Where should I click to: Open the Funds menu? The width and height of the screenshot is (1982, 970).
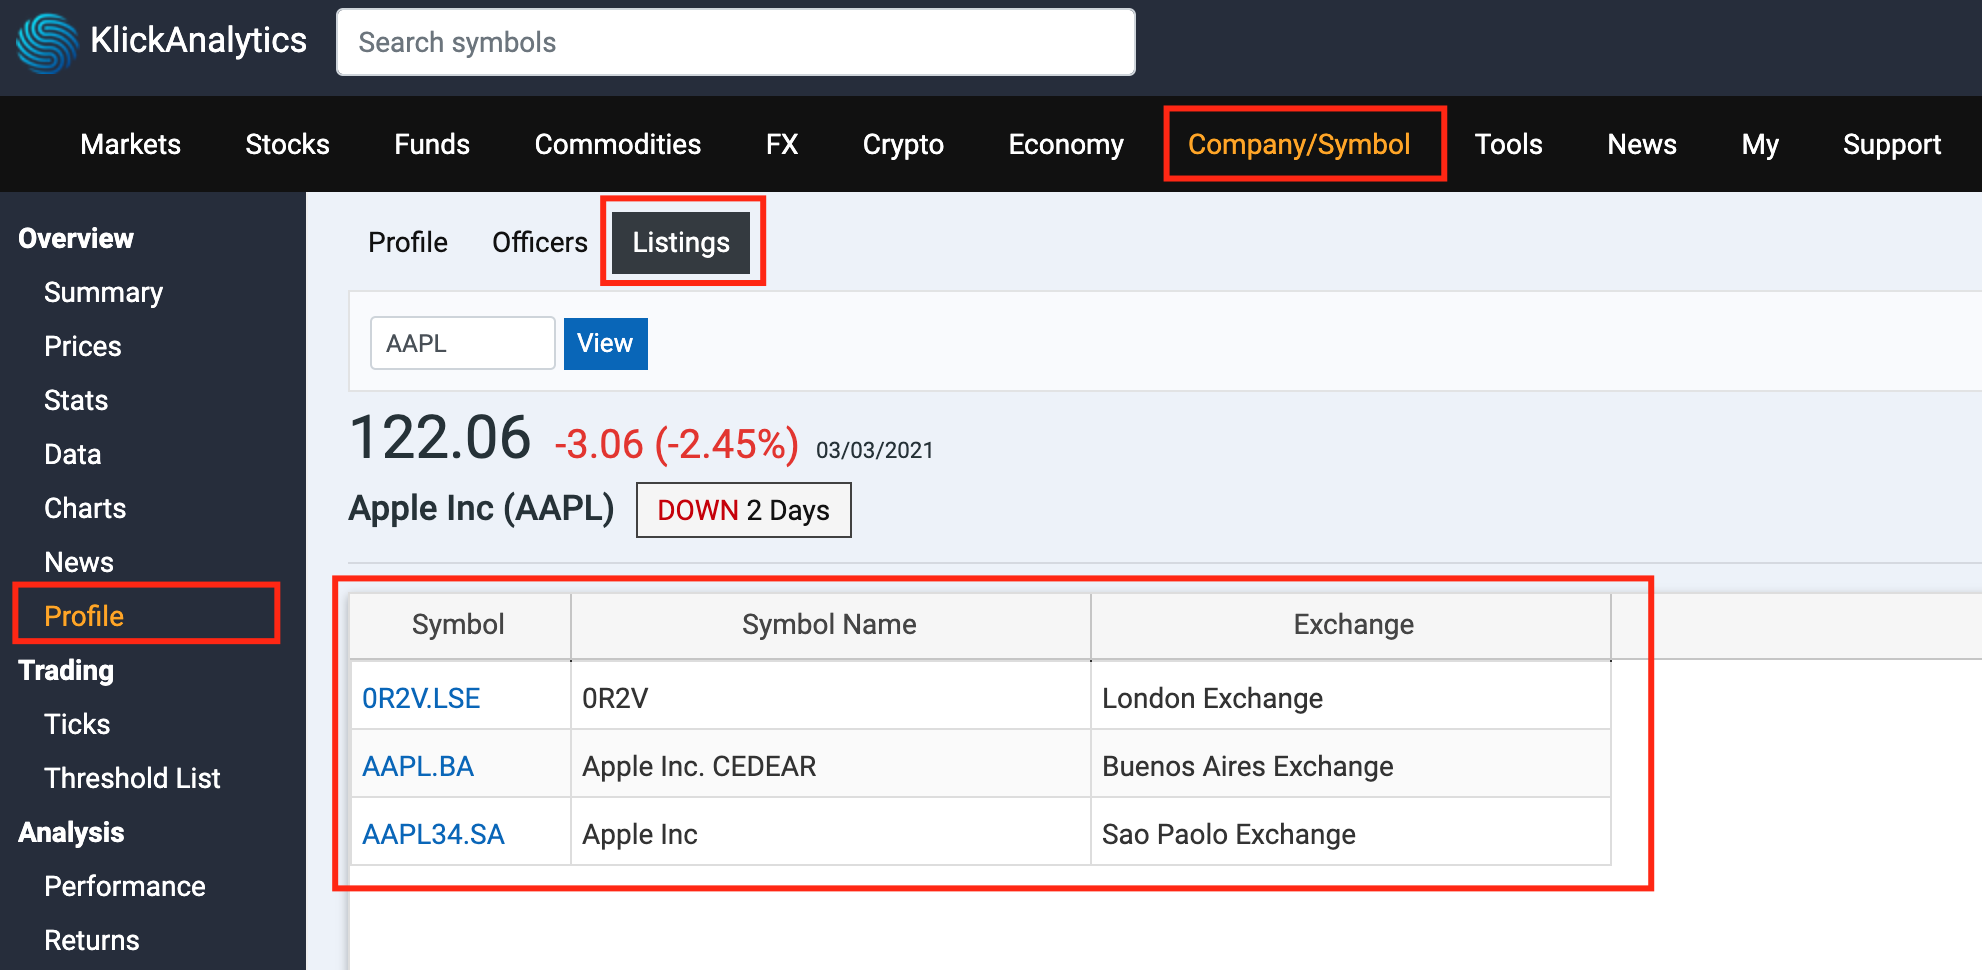pos(432,144)
